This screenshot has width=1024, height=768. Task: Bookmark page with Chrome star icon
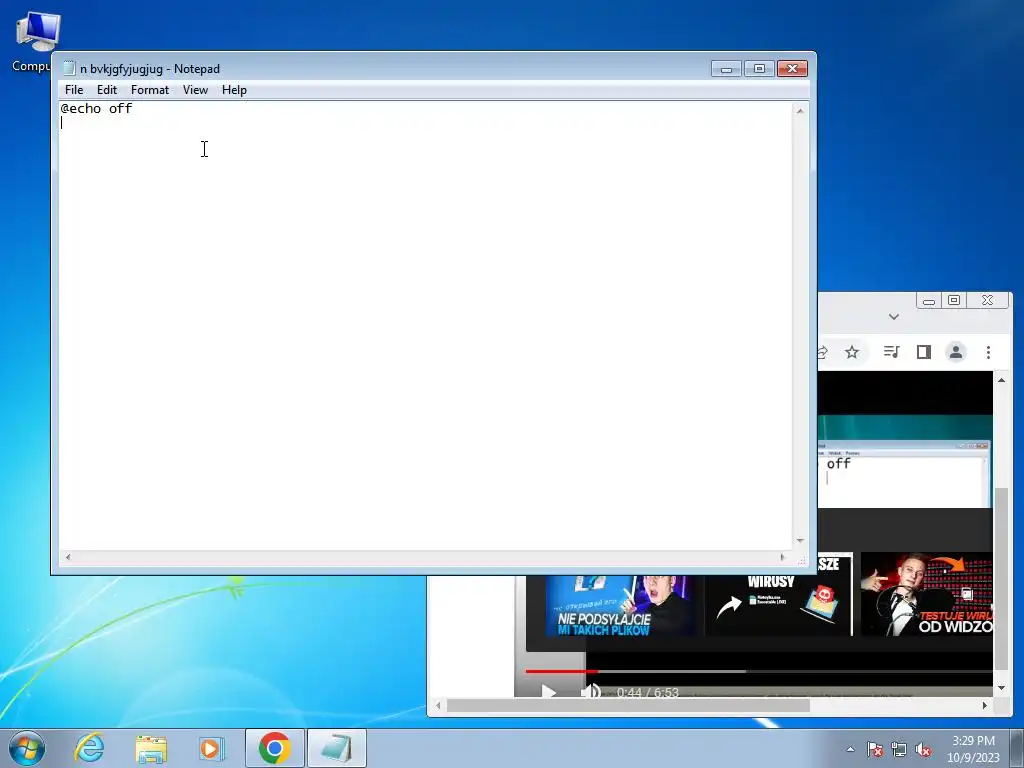(852, 353)
